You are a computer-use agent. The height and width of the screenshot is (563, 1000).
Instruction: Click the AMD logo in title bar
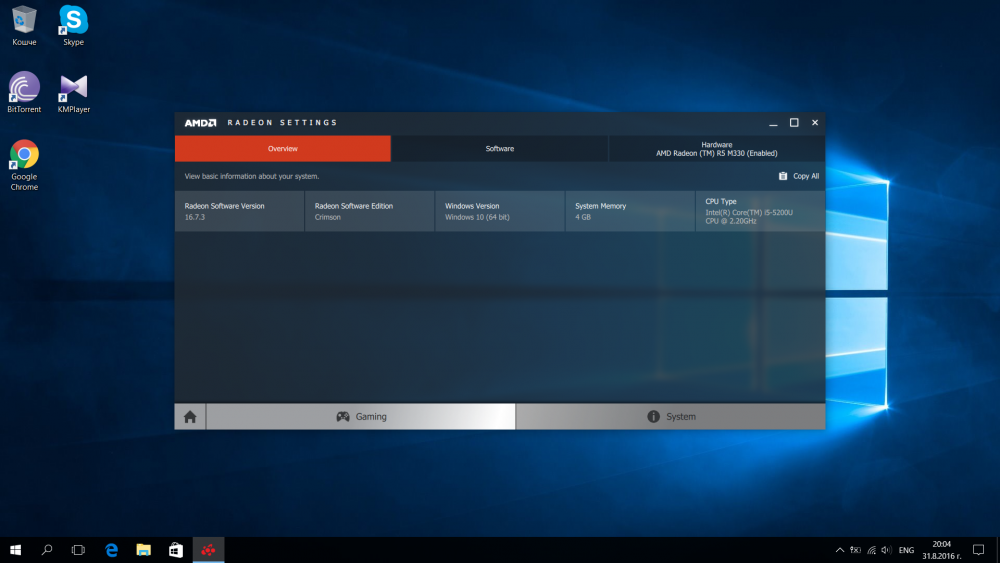coord(200,122)
